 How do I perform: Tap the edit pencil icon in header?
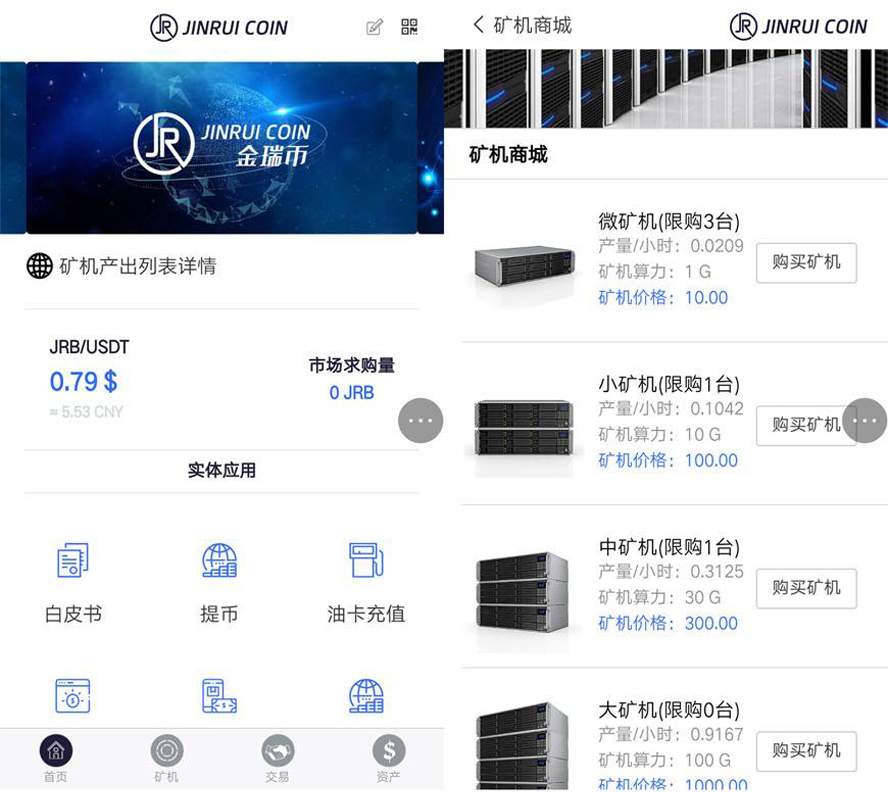pos(374,27)
